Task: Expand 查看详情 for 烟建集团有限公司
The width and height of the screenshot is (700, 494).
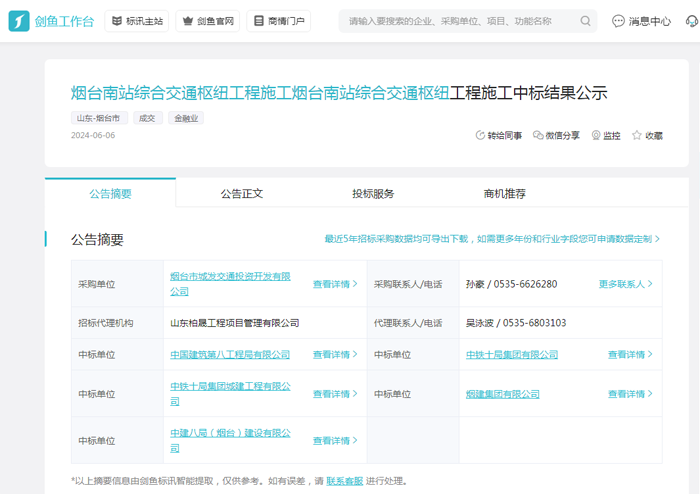Action: (630, 395)
